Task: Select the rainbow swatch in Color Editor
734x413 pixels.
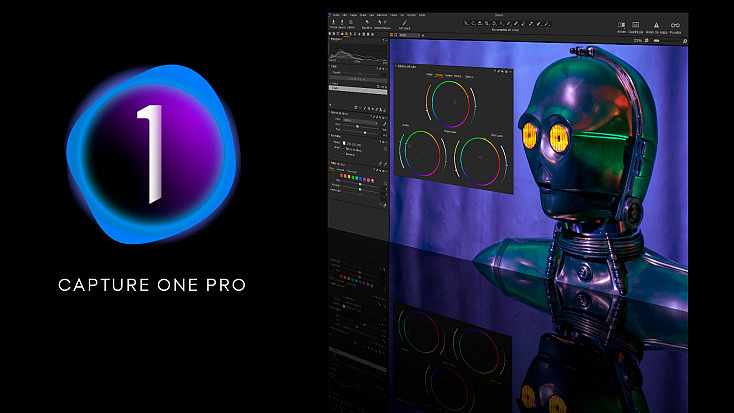Action: [x=372, y=180]
